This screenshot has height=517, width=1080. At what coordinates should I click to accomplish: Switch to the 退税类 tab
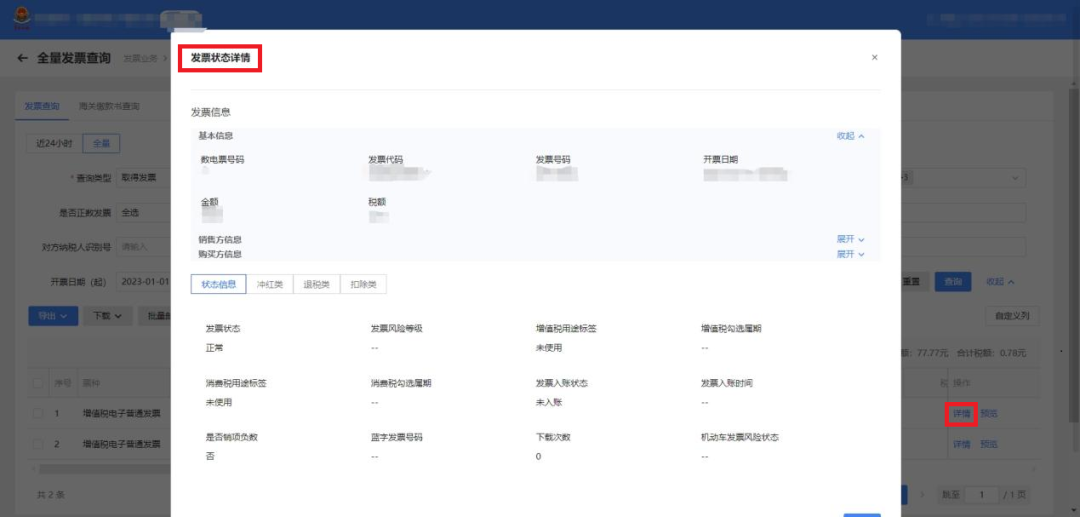[x=317, y=284]
